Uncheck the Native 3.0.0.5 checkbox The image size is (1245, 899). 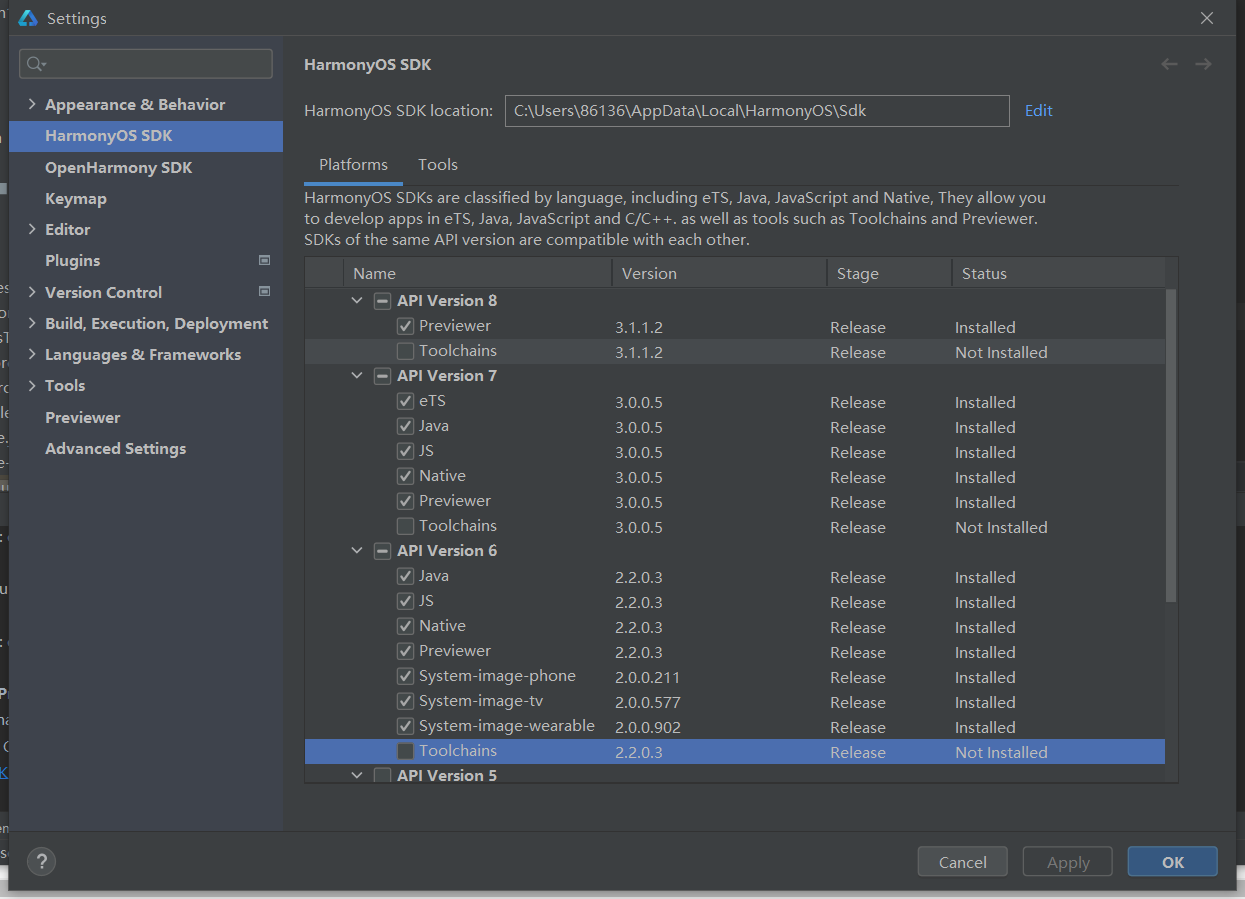pos(405,476)
